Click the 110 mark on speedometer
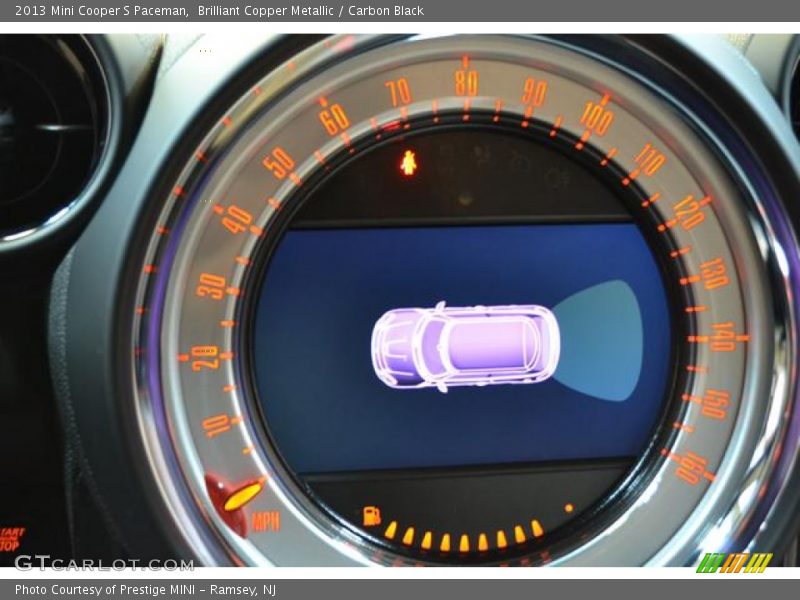The height and width of the screenshot is (600, 800). (x=649, y=160)
